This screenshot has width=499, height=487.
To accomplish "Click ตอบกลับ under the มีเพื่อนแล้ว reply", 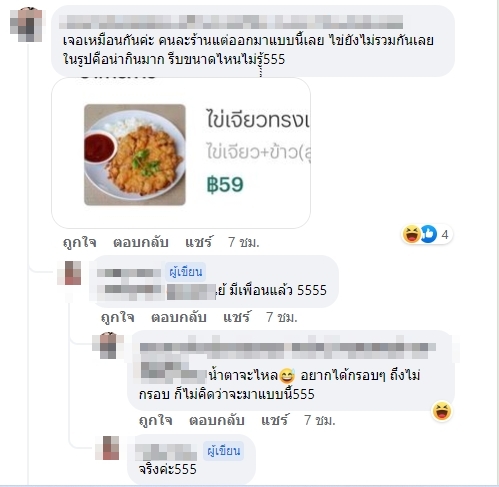I will 179,317.
